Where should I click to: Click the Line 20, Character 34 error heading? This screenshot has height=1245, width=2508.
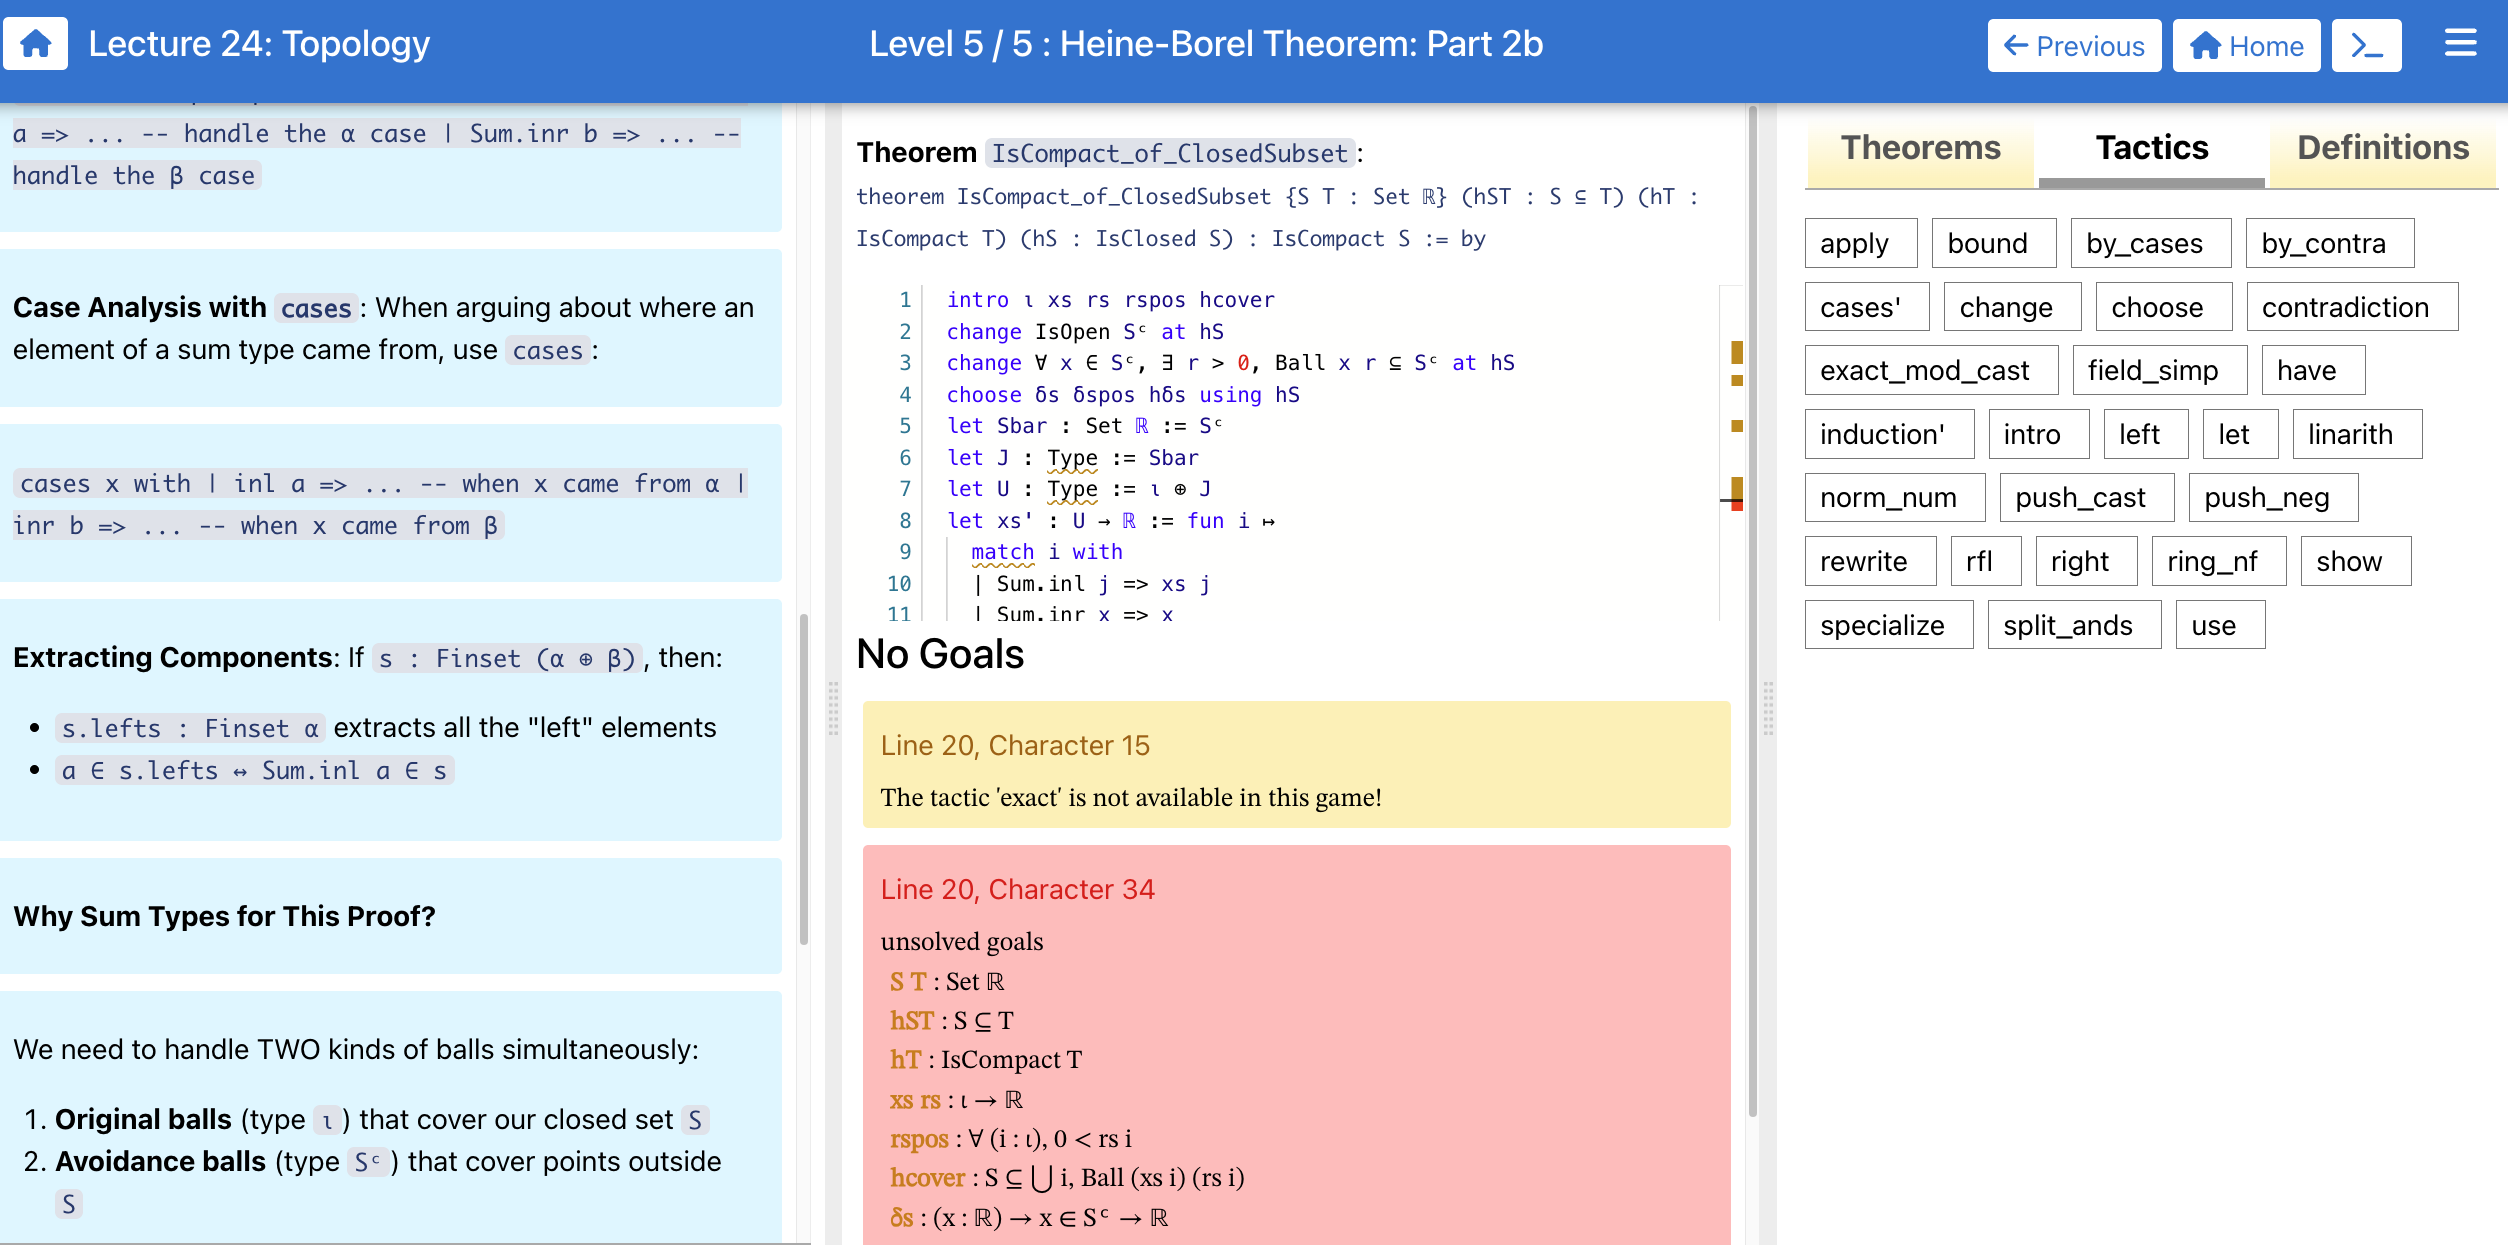(x=1017, y=889)
